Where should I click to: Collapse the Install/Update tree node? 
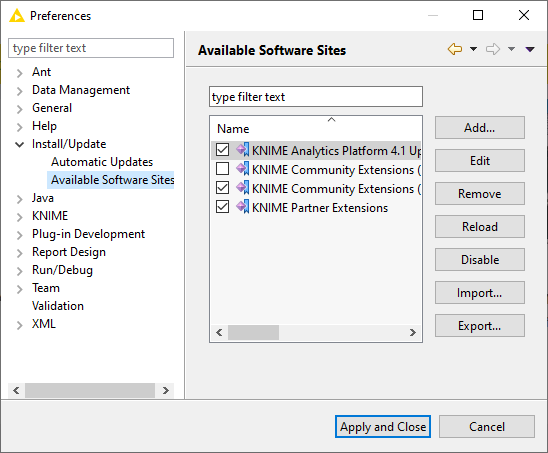20,144
